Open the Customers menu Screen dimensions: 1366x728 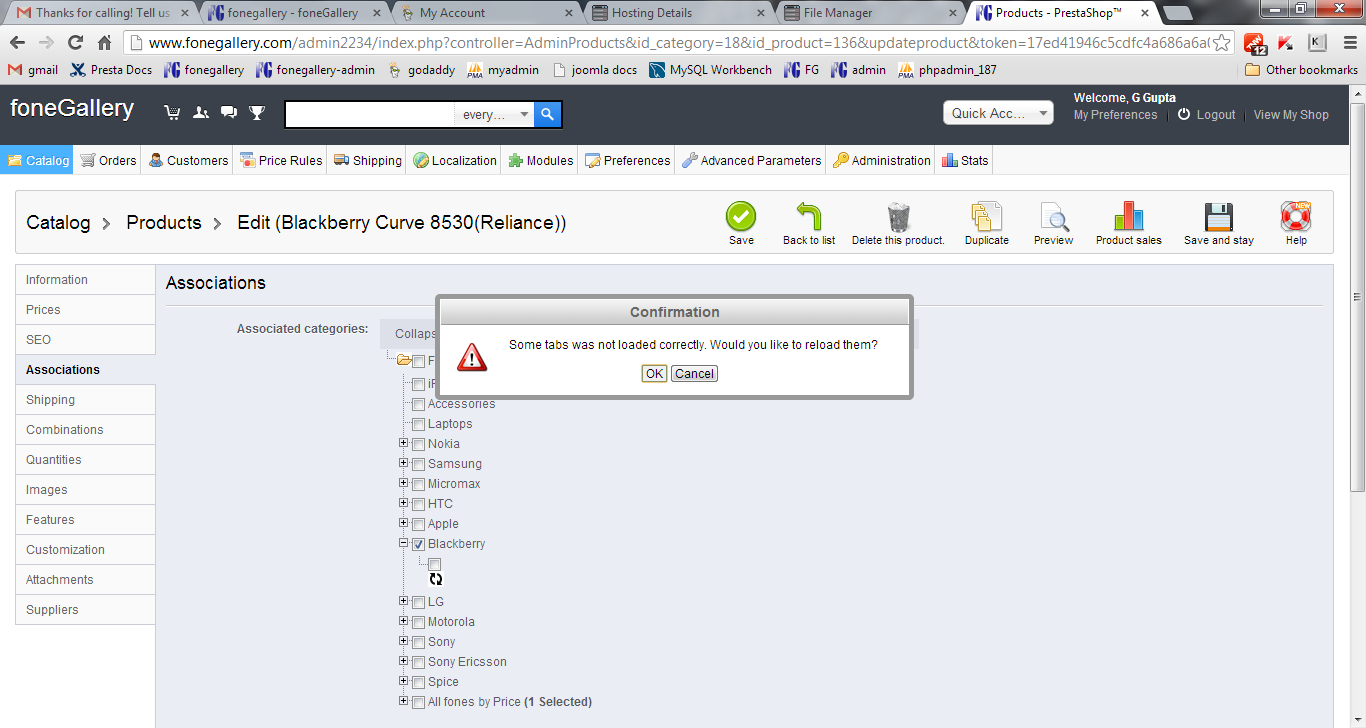[188, 160]
